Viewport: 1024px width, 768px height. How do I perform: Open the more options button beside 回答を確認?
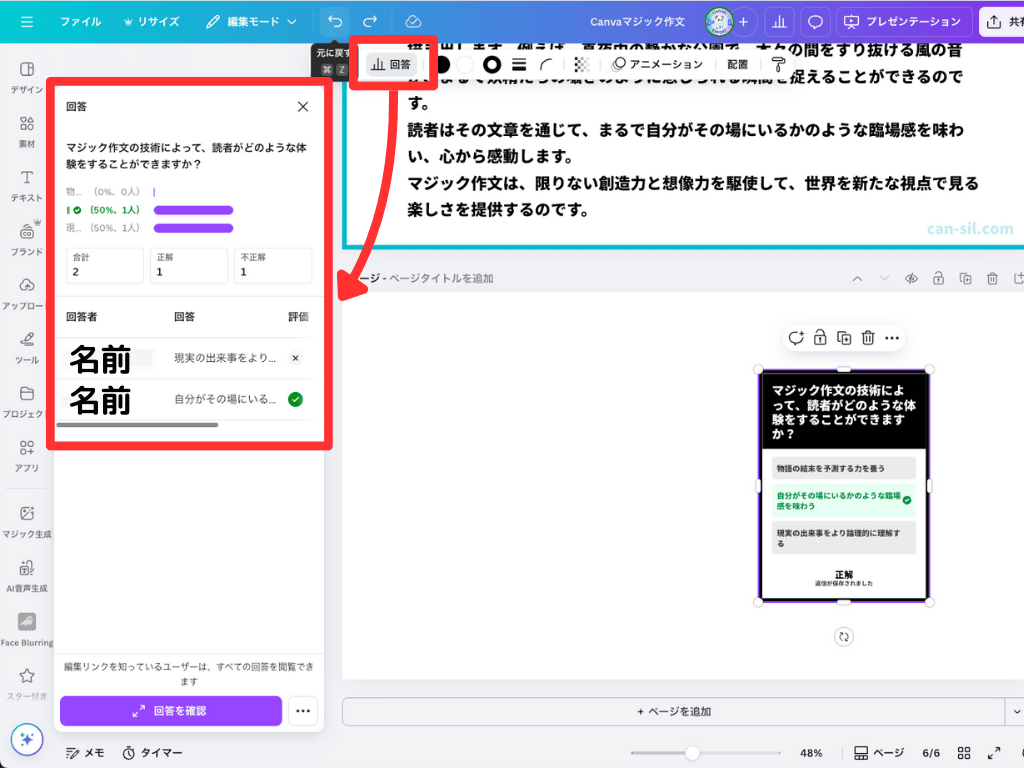302,711
